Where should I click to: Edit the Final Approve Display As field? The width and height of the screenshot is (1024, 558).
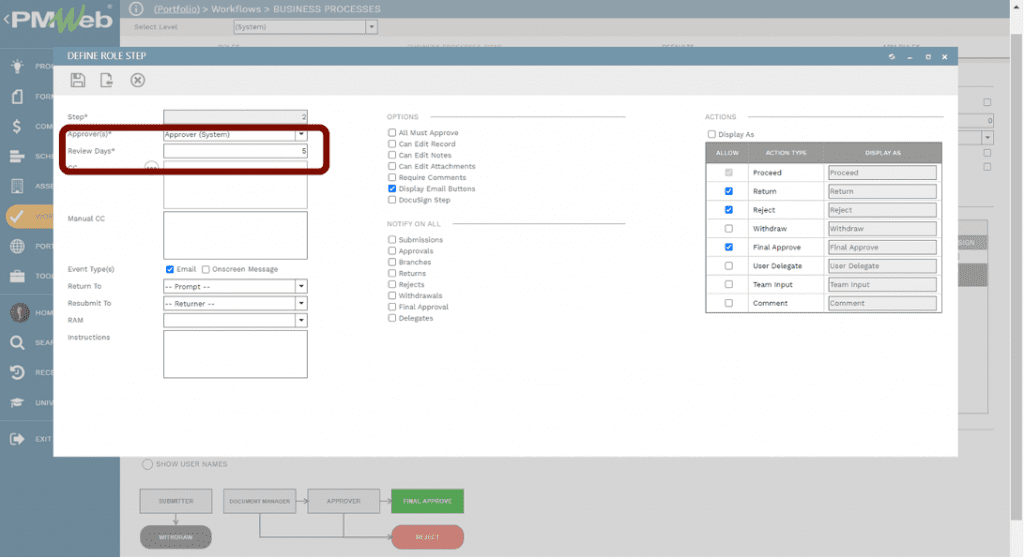pyautogui.click(x=882, y=247)
